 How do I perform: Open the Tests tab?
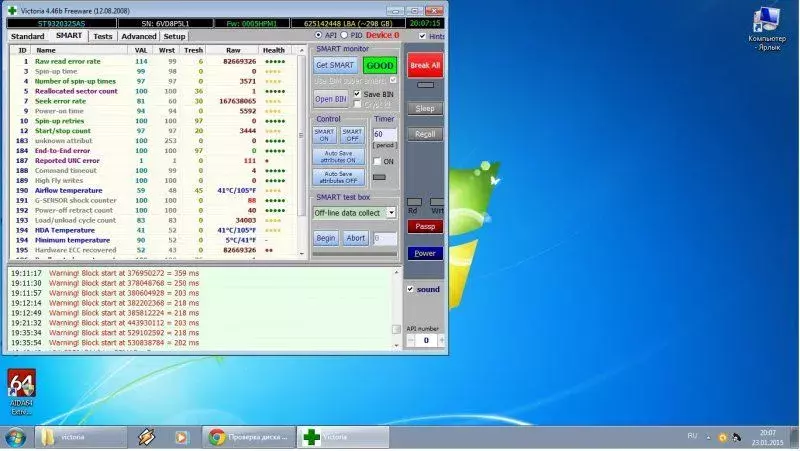pos(103,36)
